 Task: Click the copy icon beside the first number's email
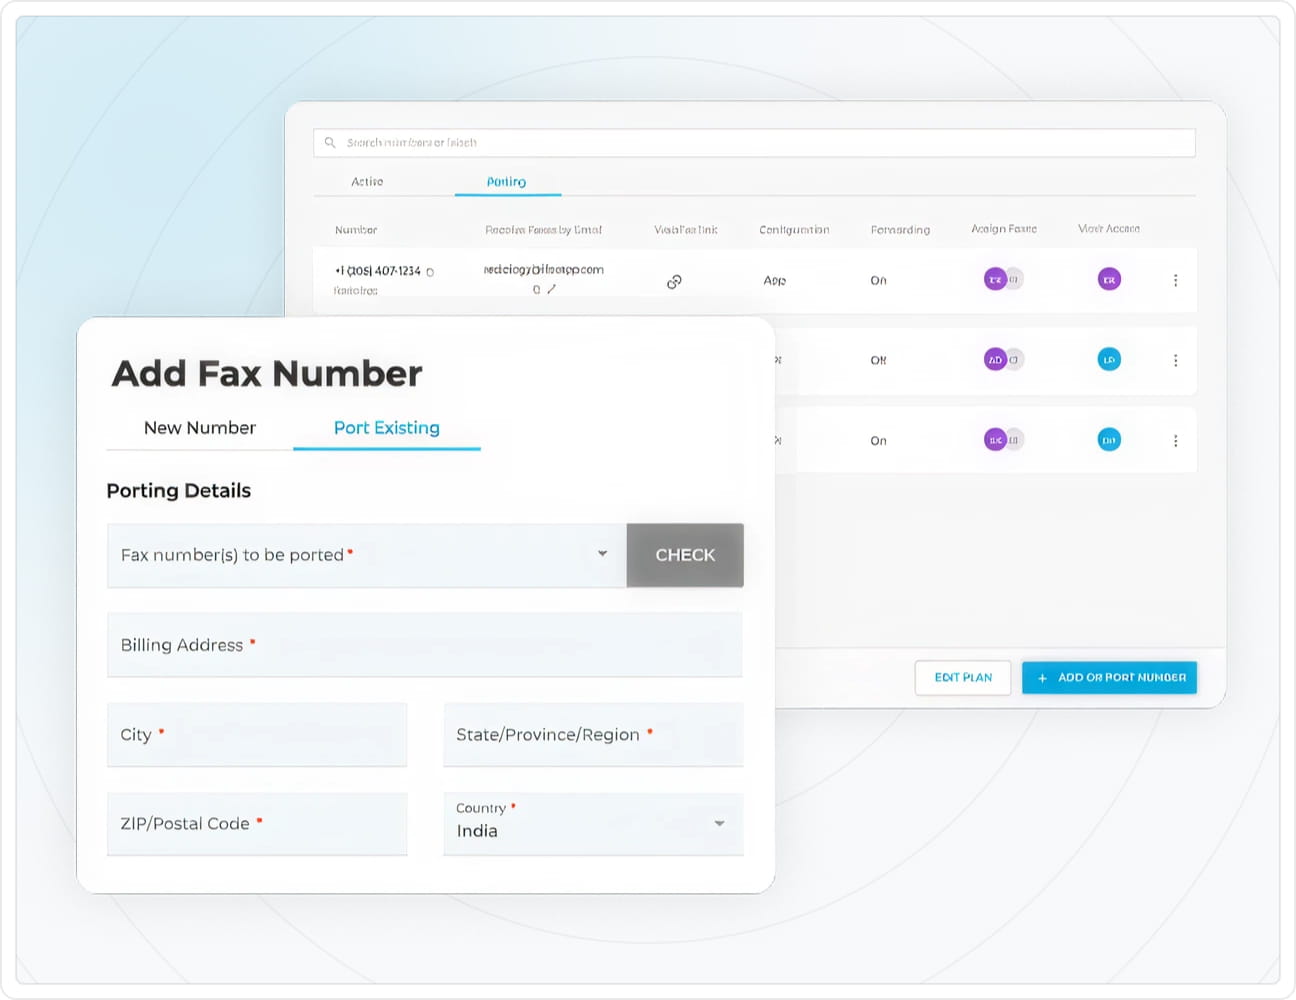click(x=536, y=290)
